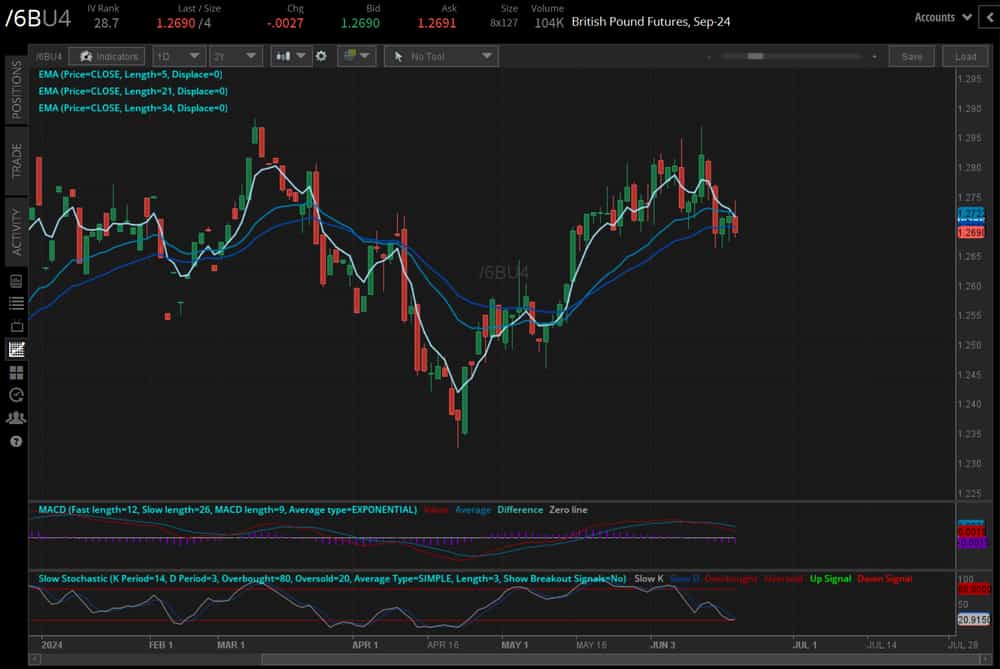Toggle the MACD Difference plot
This screenshot has width=1000, height=669.
(520, 510)
